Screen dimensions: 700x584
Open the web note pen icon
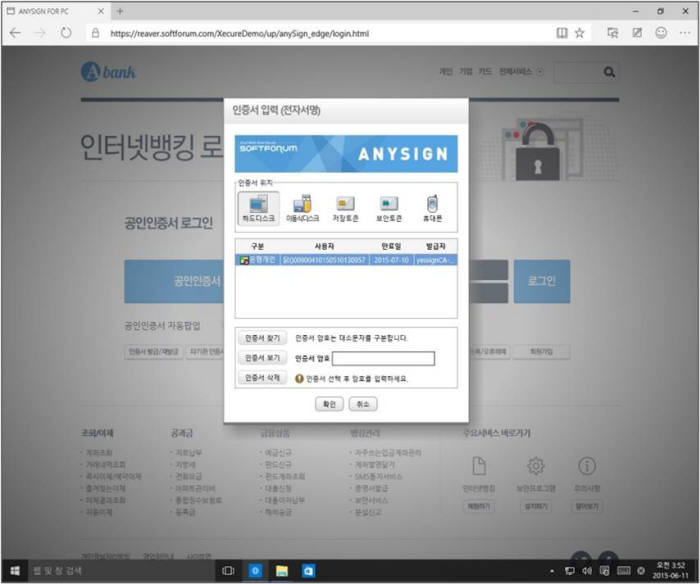coord(637,33)
